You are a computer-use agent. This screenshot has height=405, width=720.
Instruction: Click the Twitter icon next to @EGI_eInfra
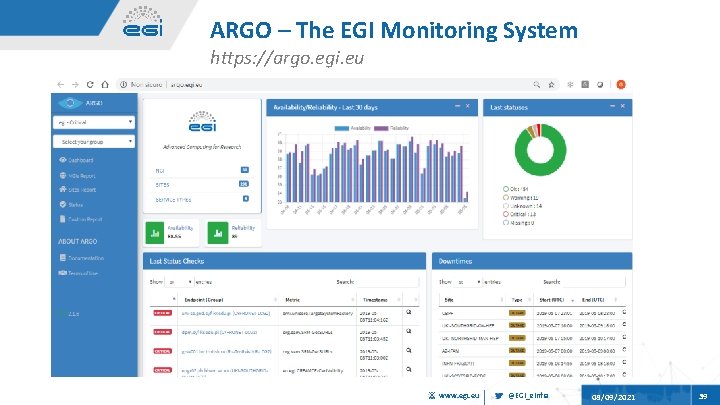click(499, 395)
